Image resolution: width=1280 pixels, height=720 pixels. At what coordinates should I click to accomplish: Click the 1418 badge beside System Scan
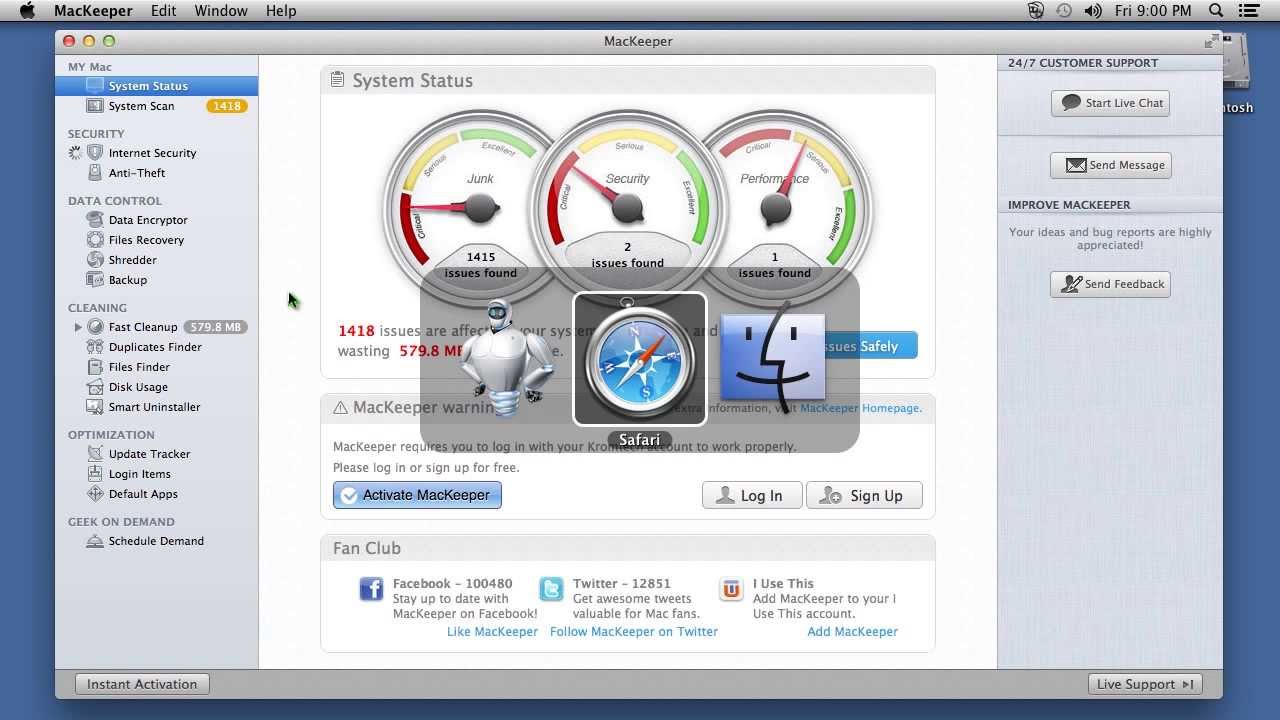click(x=227, y=106)
